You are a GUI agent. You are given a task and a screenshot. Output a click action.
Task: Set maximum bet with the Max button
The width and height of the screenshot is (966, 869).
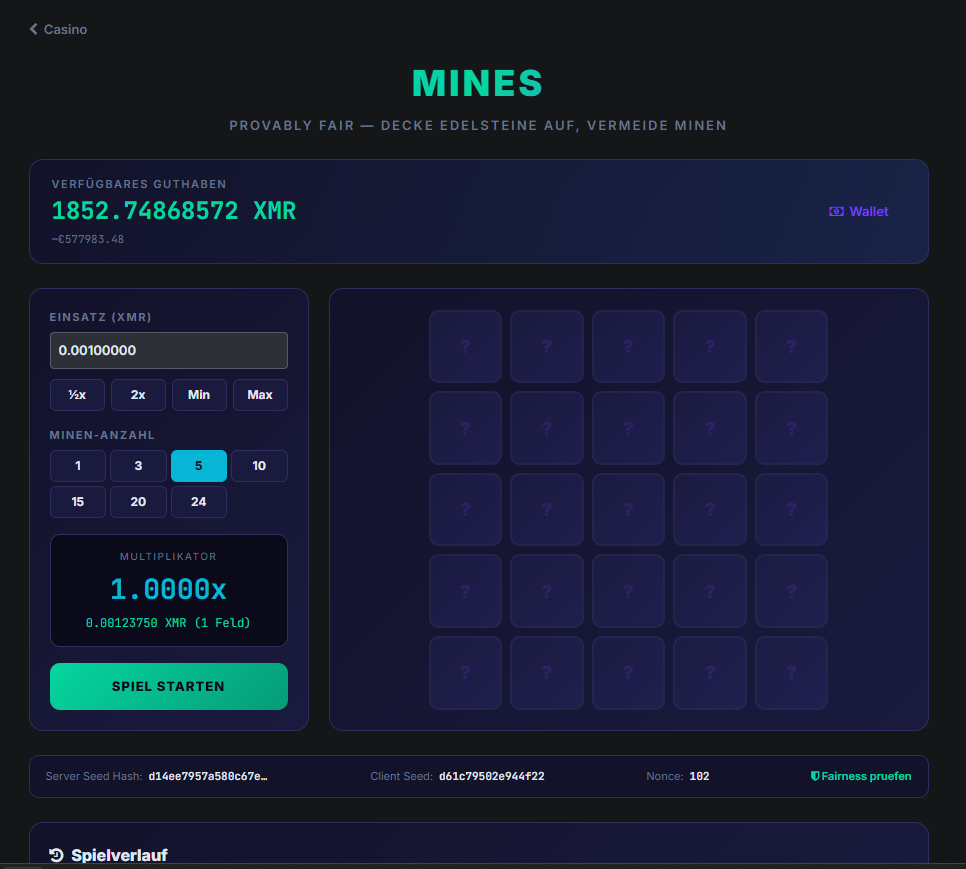(260, 395)
